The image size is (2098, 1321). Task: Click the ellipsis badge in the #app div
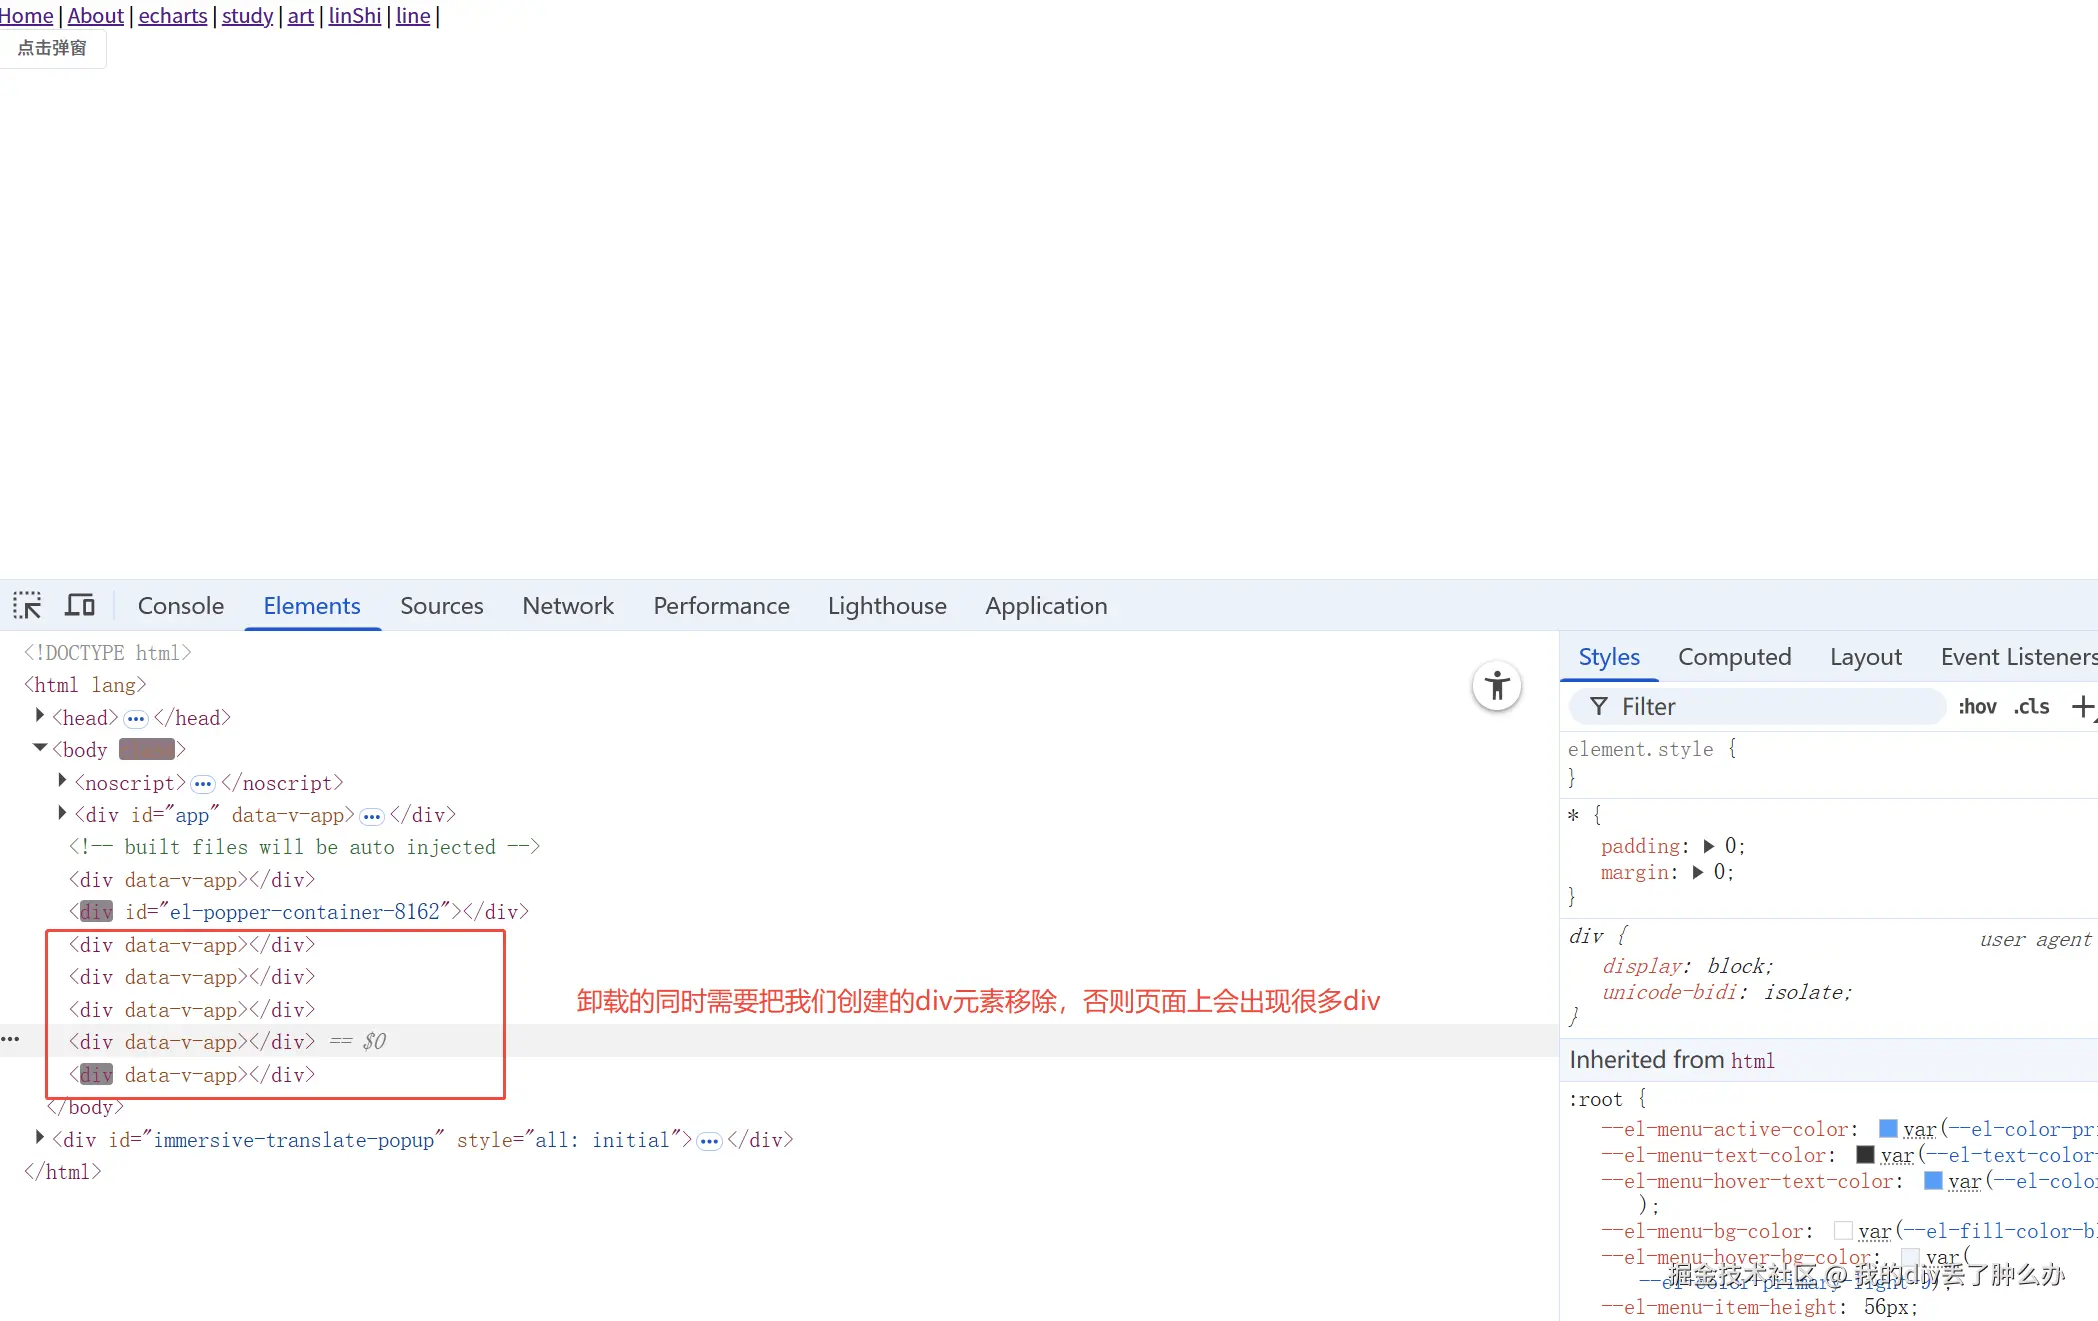[372, 816]
